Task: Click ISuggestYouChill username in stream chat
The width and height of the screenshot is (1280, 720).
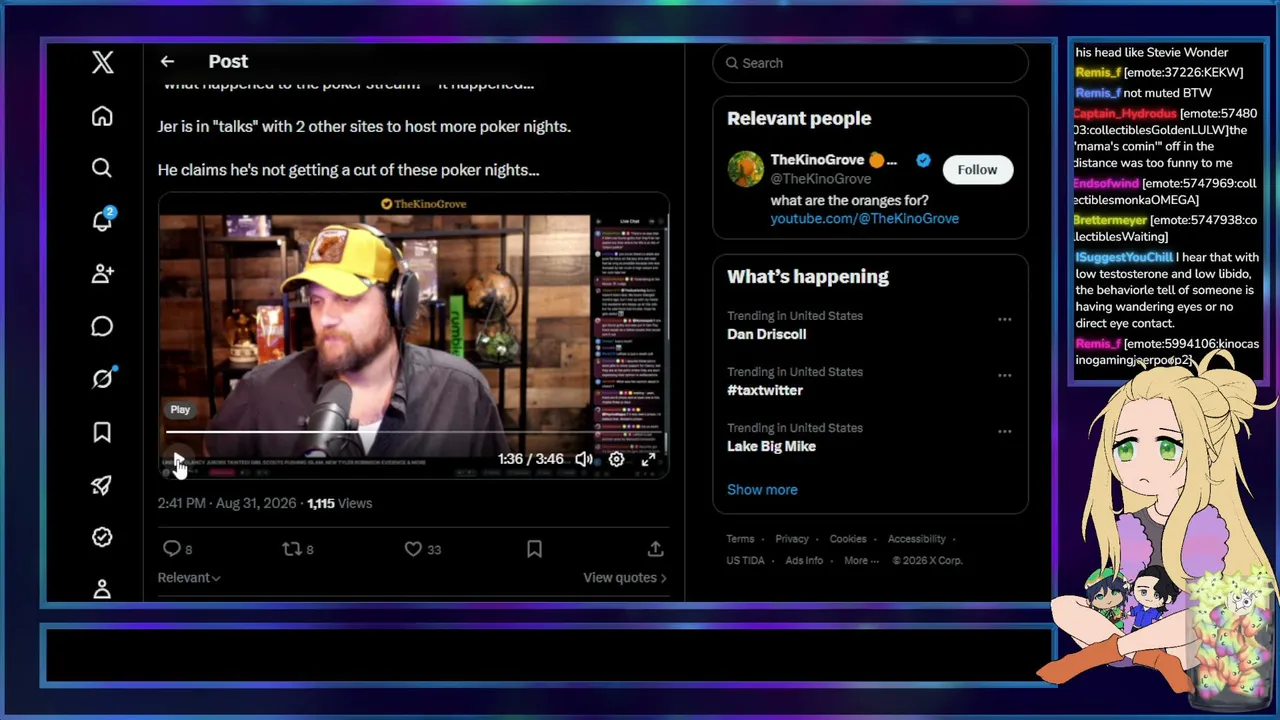Action: click(1125, 257)
